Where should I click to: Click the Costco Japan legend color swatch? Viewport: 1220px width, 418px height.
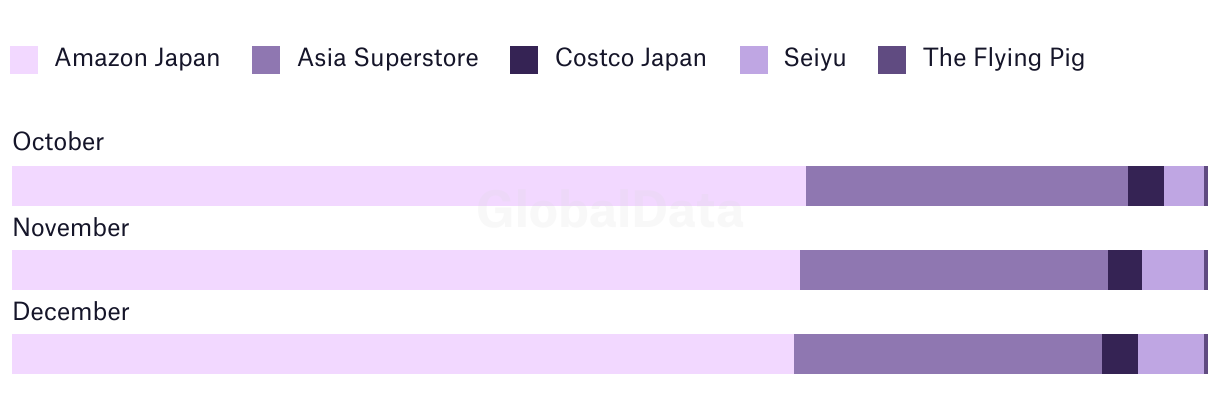click(524, 60)
